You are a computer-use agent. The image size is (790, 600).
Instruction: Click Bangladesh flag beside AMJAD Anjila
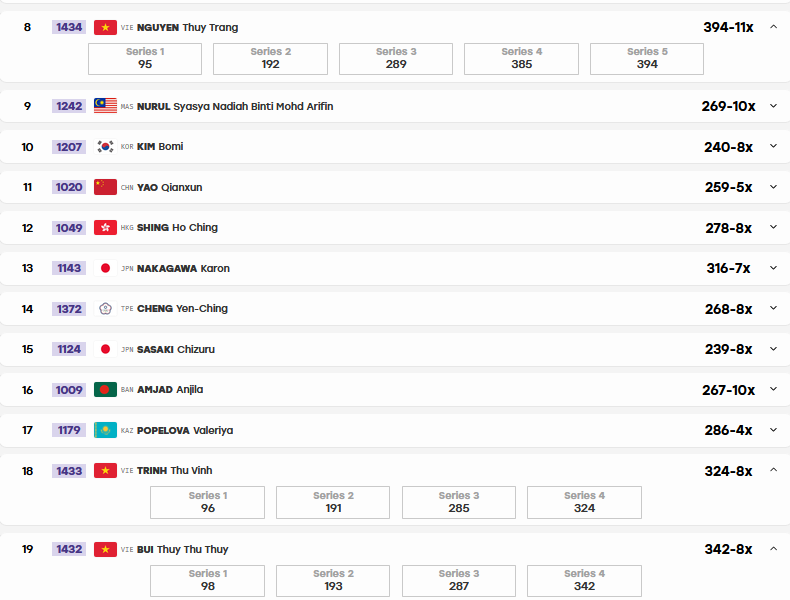(105, 389)
